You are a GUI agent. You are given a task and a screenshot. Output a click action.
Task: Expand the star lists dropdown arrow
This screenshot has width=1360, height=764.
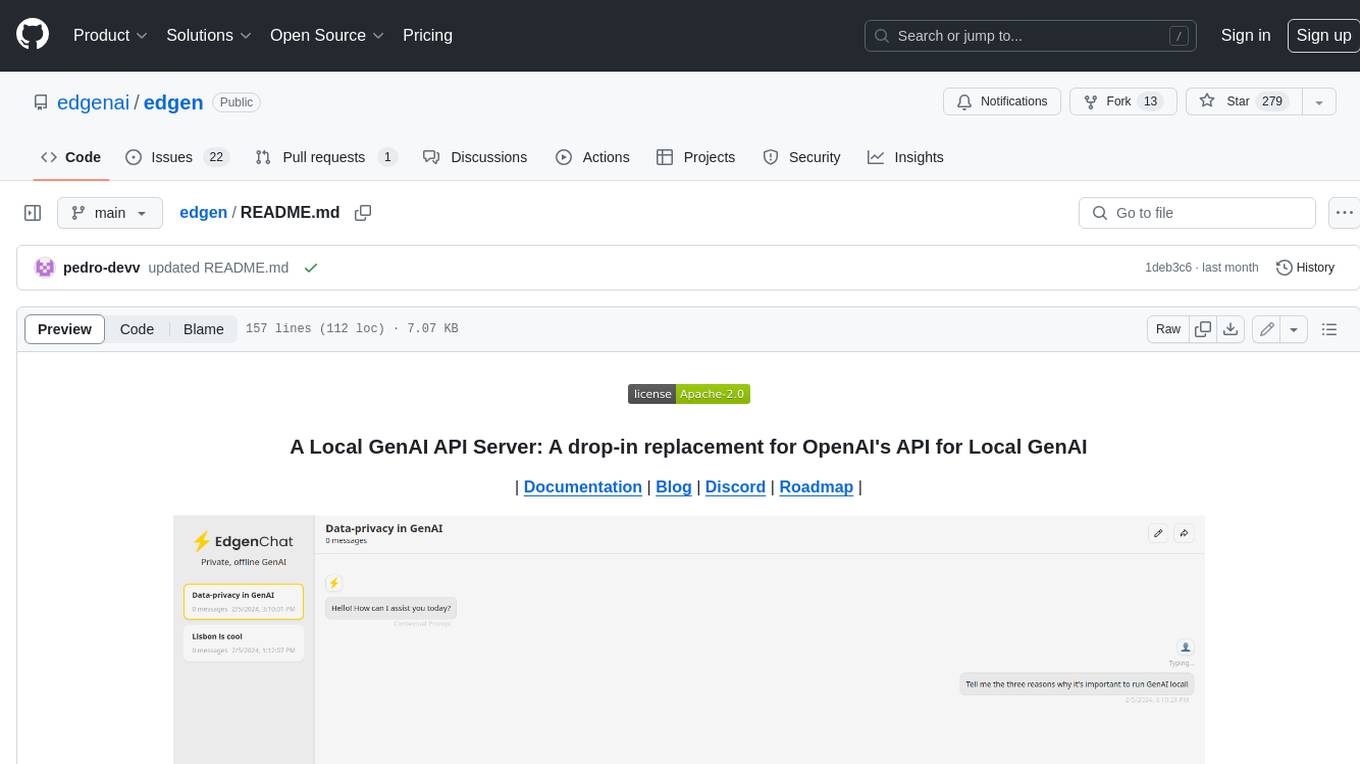tap(1319, 101)
